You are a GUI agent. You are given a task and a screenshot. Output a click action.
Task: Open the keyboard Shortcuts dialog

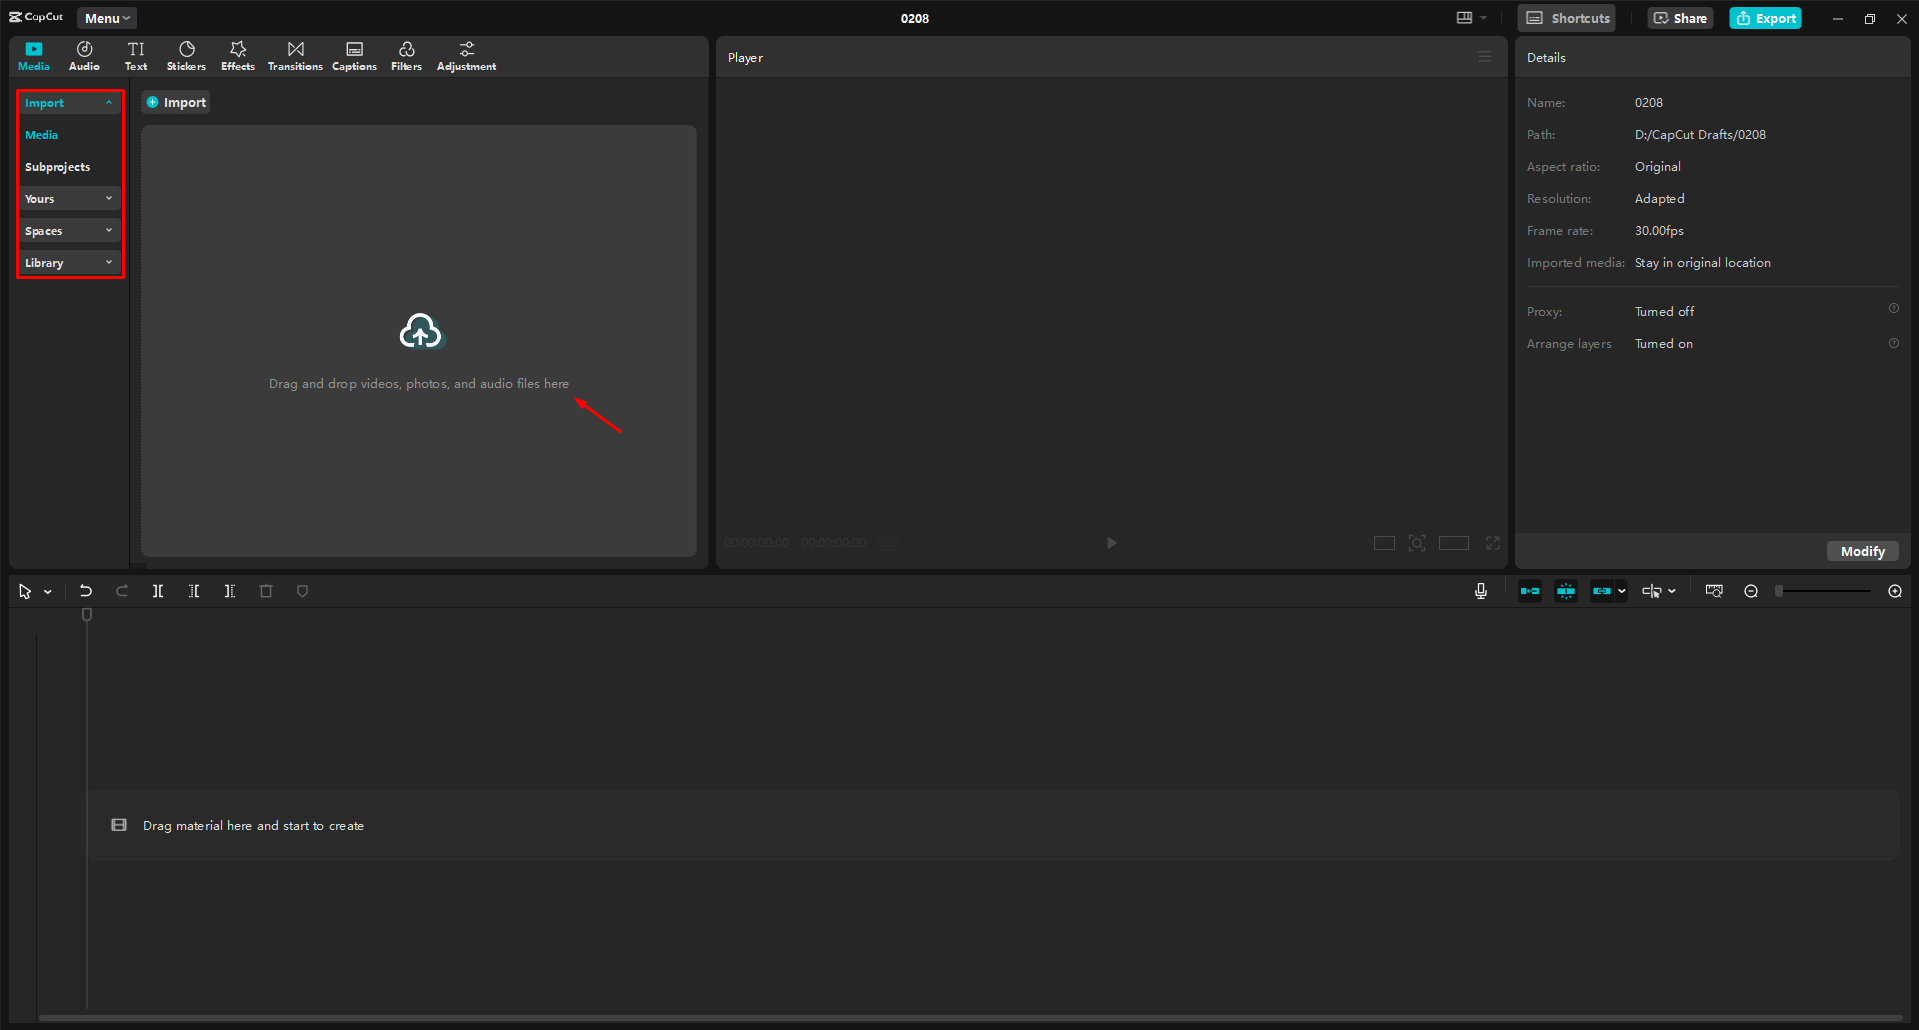1565,17
